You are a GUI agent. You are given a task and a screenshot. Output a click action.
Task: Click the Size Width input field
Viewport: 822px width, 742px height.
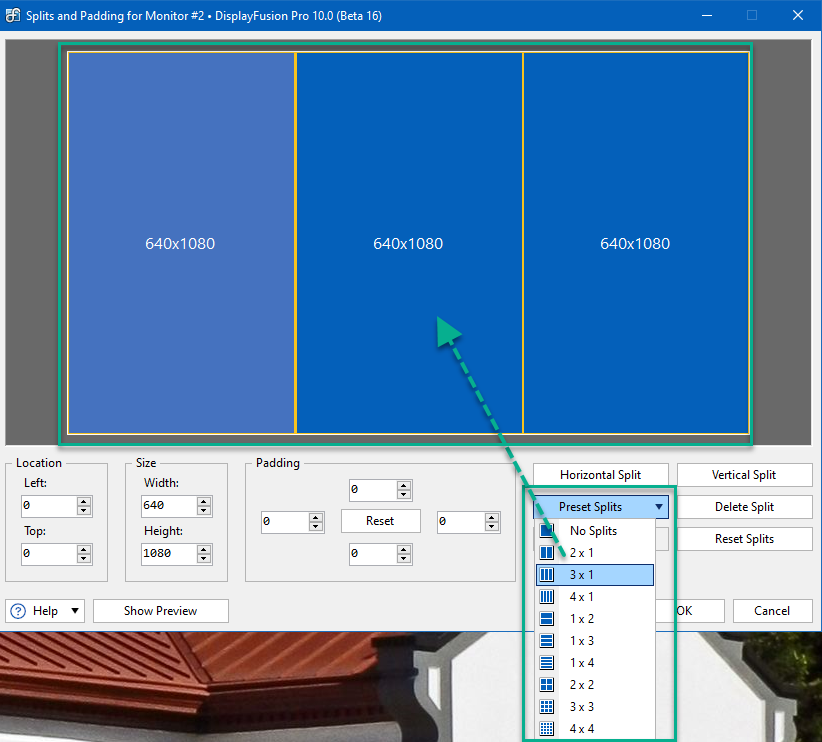(169, 506)
